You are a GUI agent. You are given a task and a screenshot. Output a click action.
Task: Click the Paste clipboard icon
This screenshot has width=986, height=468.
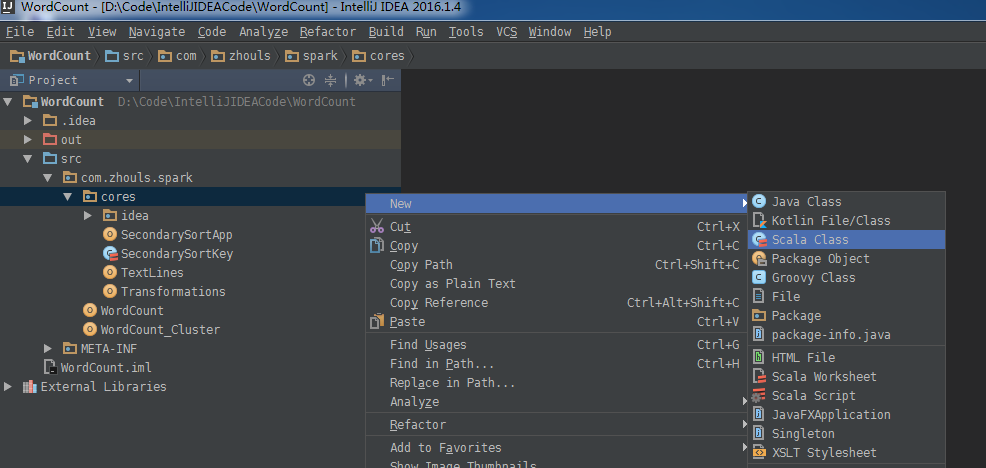click(377, 321)
